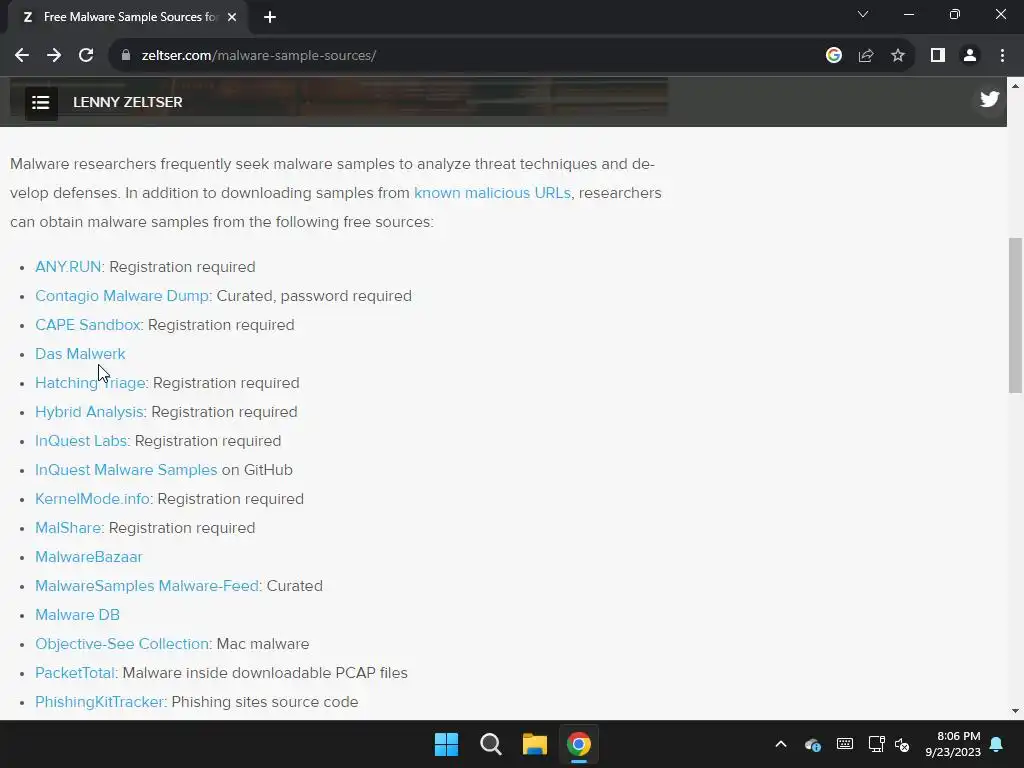Open Chrome's three-dot menu
This screenshot has height=768, width=1024.
coord(1002,56)
